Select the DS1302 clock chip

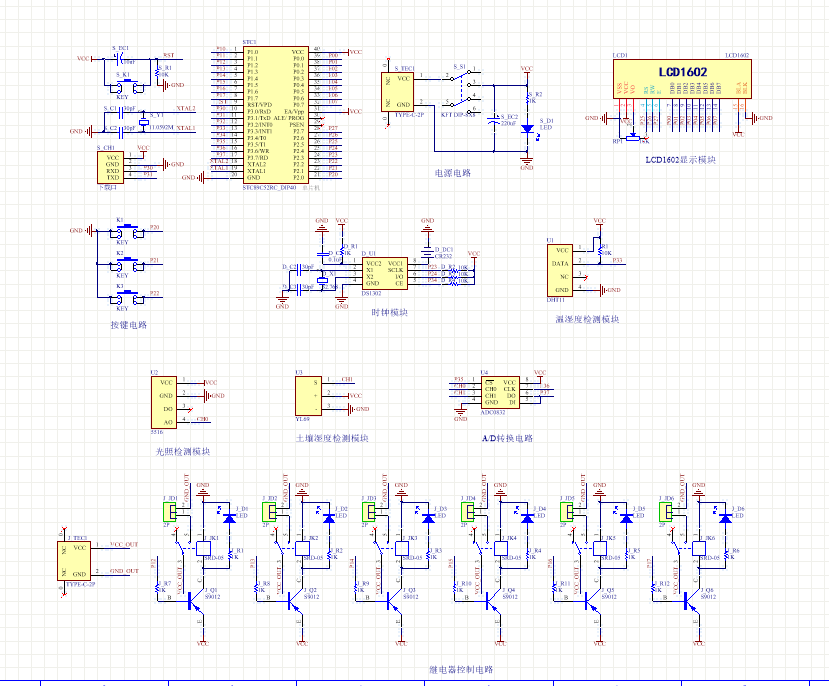[x=384, y=272]
